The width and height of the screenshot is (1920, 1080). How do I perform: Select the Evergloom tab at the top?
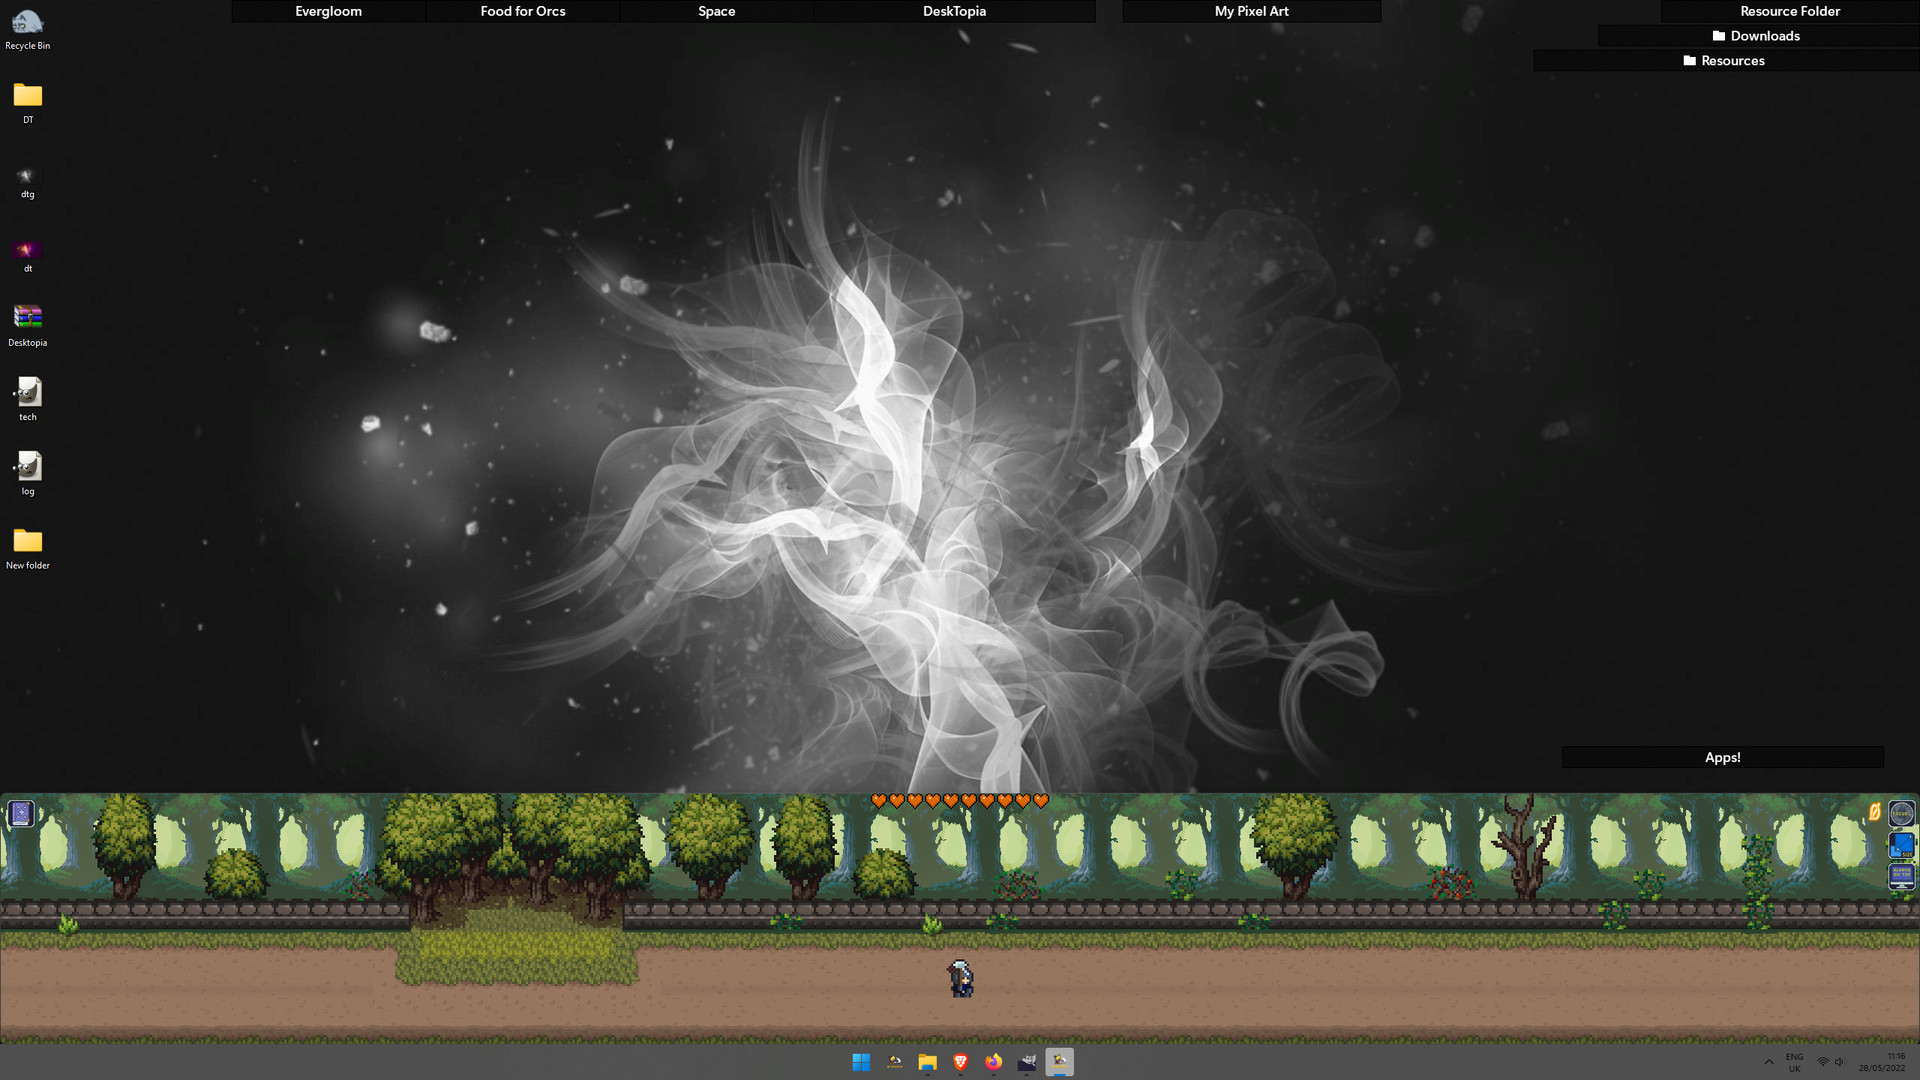click(x=328, y=11)
